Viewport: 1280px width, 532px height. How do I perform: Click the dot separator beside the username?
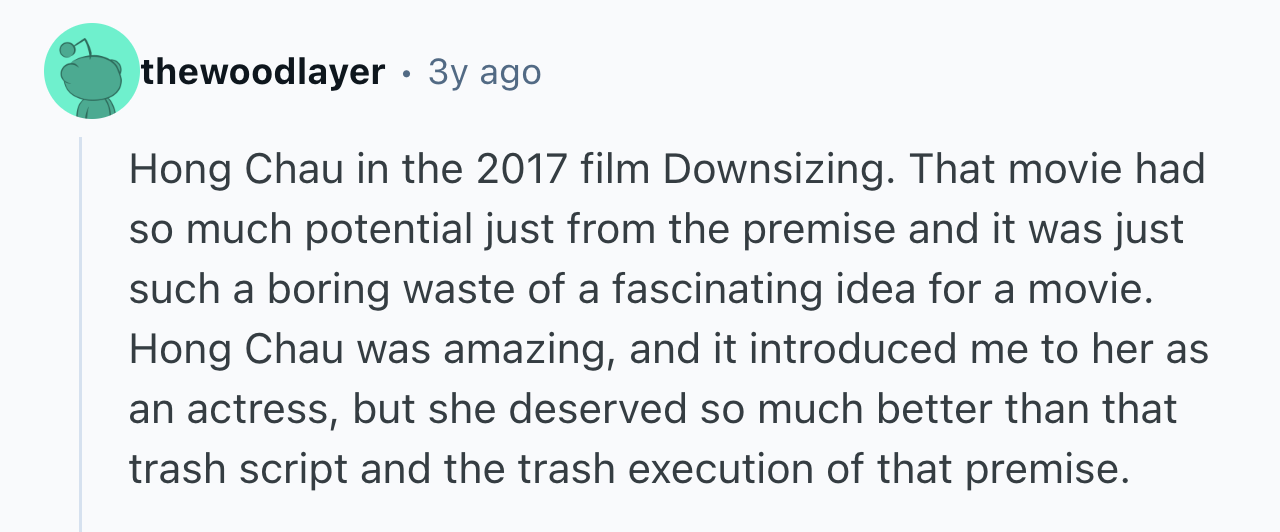coord(406,73)
